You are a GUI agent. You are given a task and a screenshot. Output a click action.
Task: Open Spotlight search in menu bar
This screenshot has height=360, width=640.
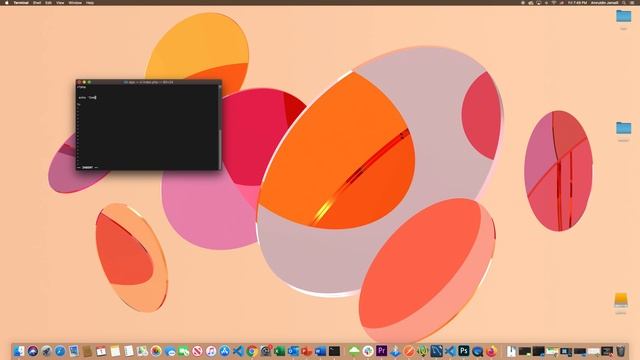623,2
